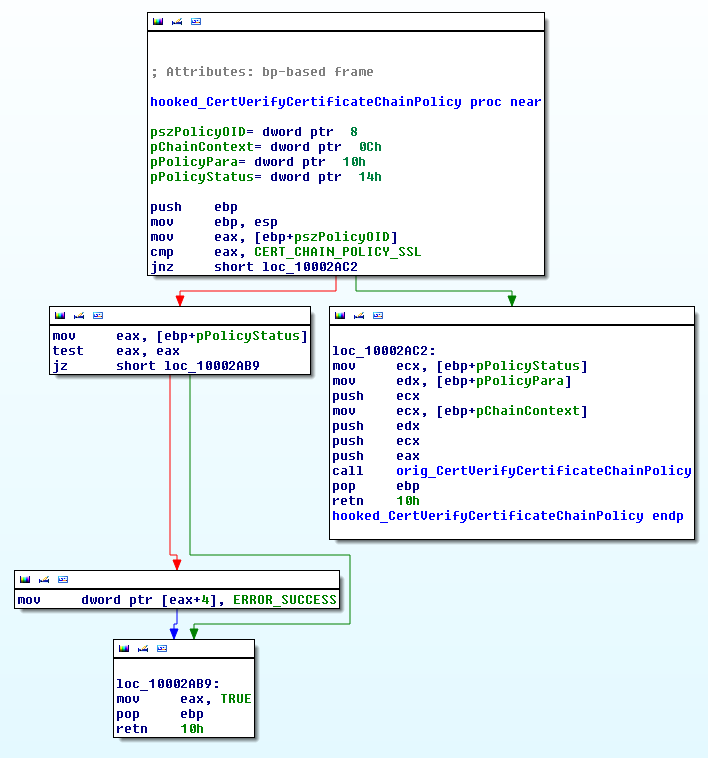Click 'mov eax, [ebp+pszPolicyOID]' instruction

pyautogui.click(x=274, y=237)
